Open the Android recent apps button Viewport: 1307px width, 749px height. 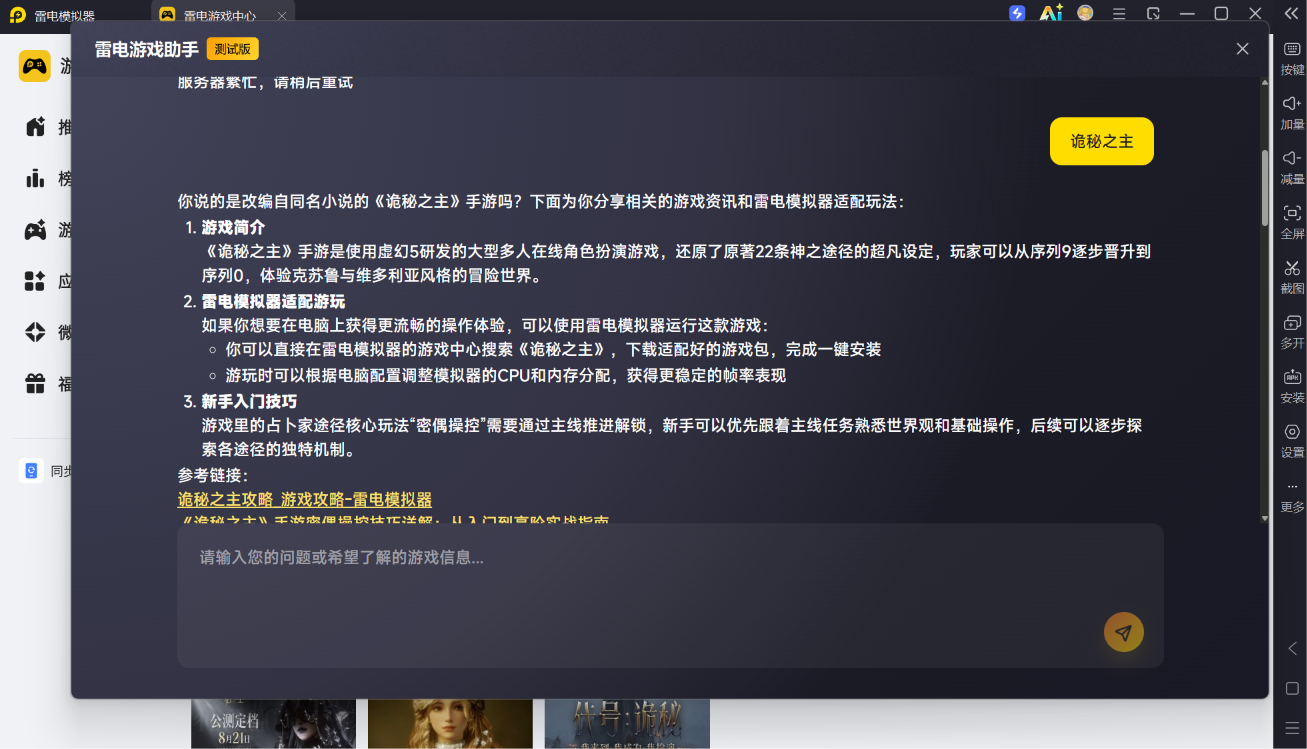coord(1292,726)
